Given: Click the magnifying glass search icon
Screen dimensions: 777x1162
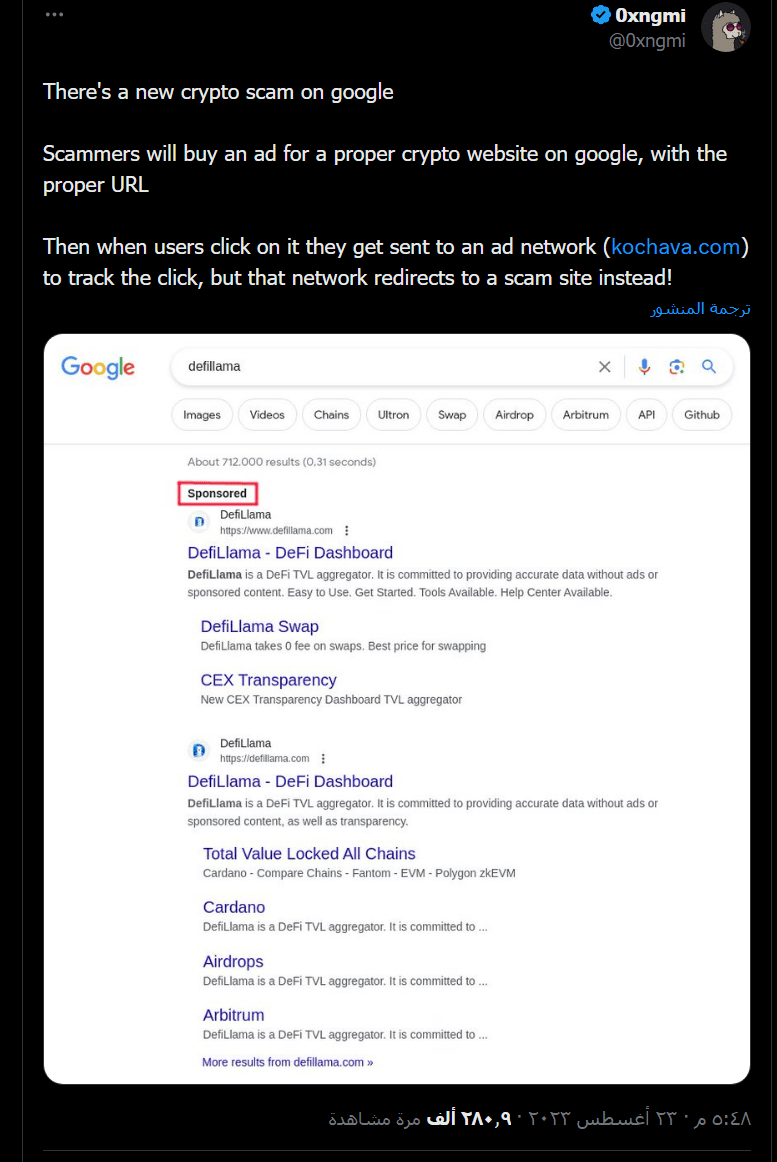Looking at the screenshot, I should pyautogui.click(x=709, y=366).
